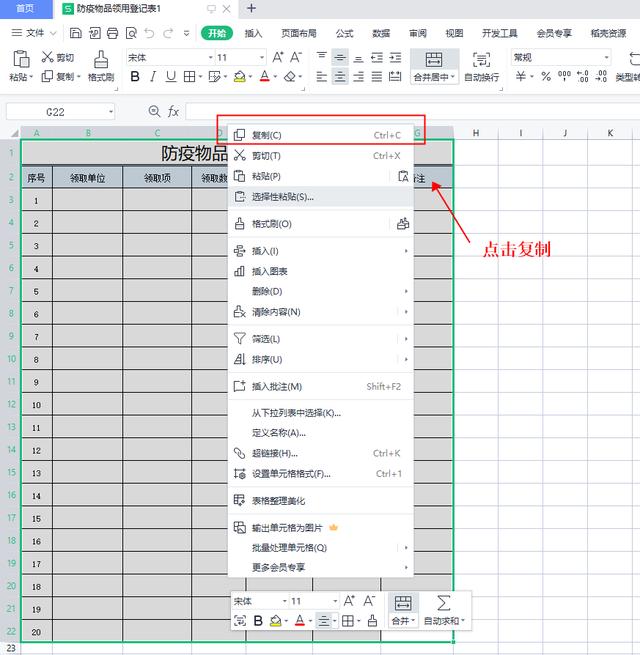The width and height of the screenshot is (640, 655).
Task: Expand the File menu dropdown chevron
Action: 53,33
